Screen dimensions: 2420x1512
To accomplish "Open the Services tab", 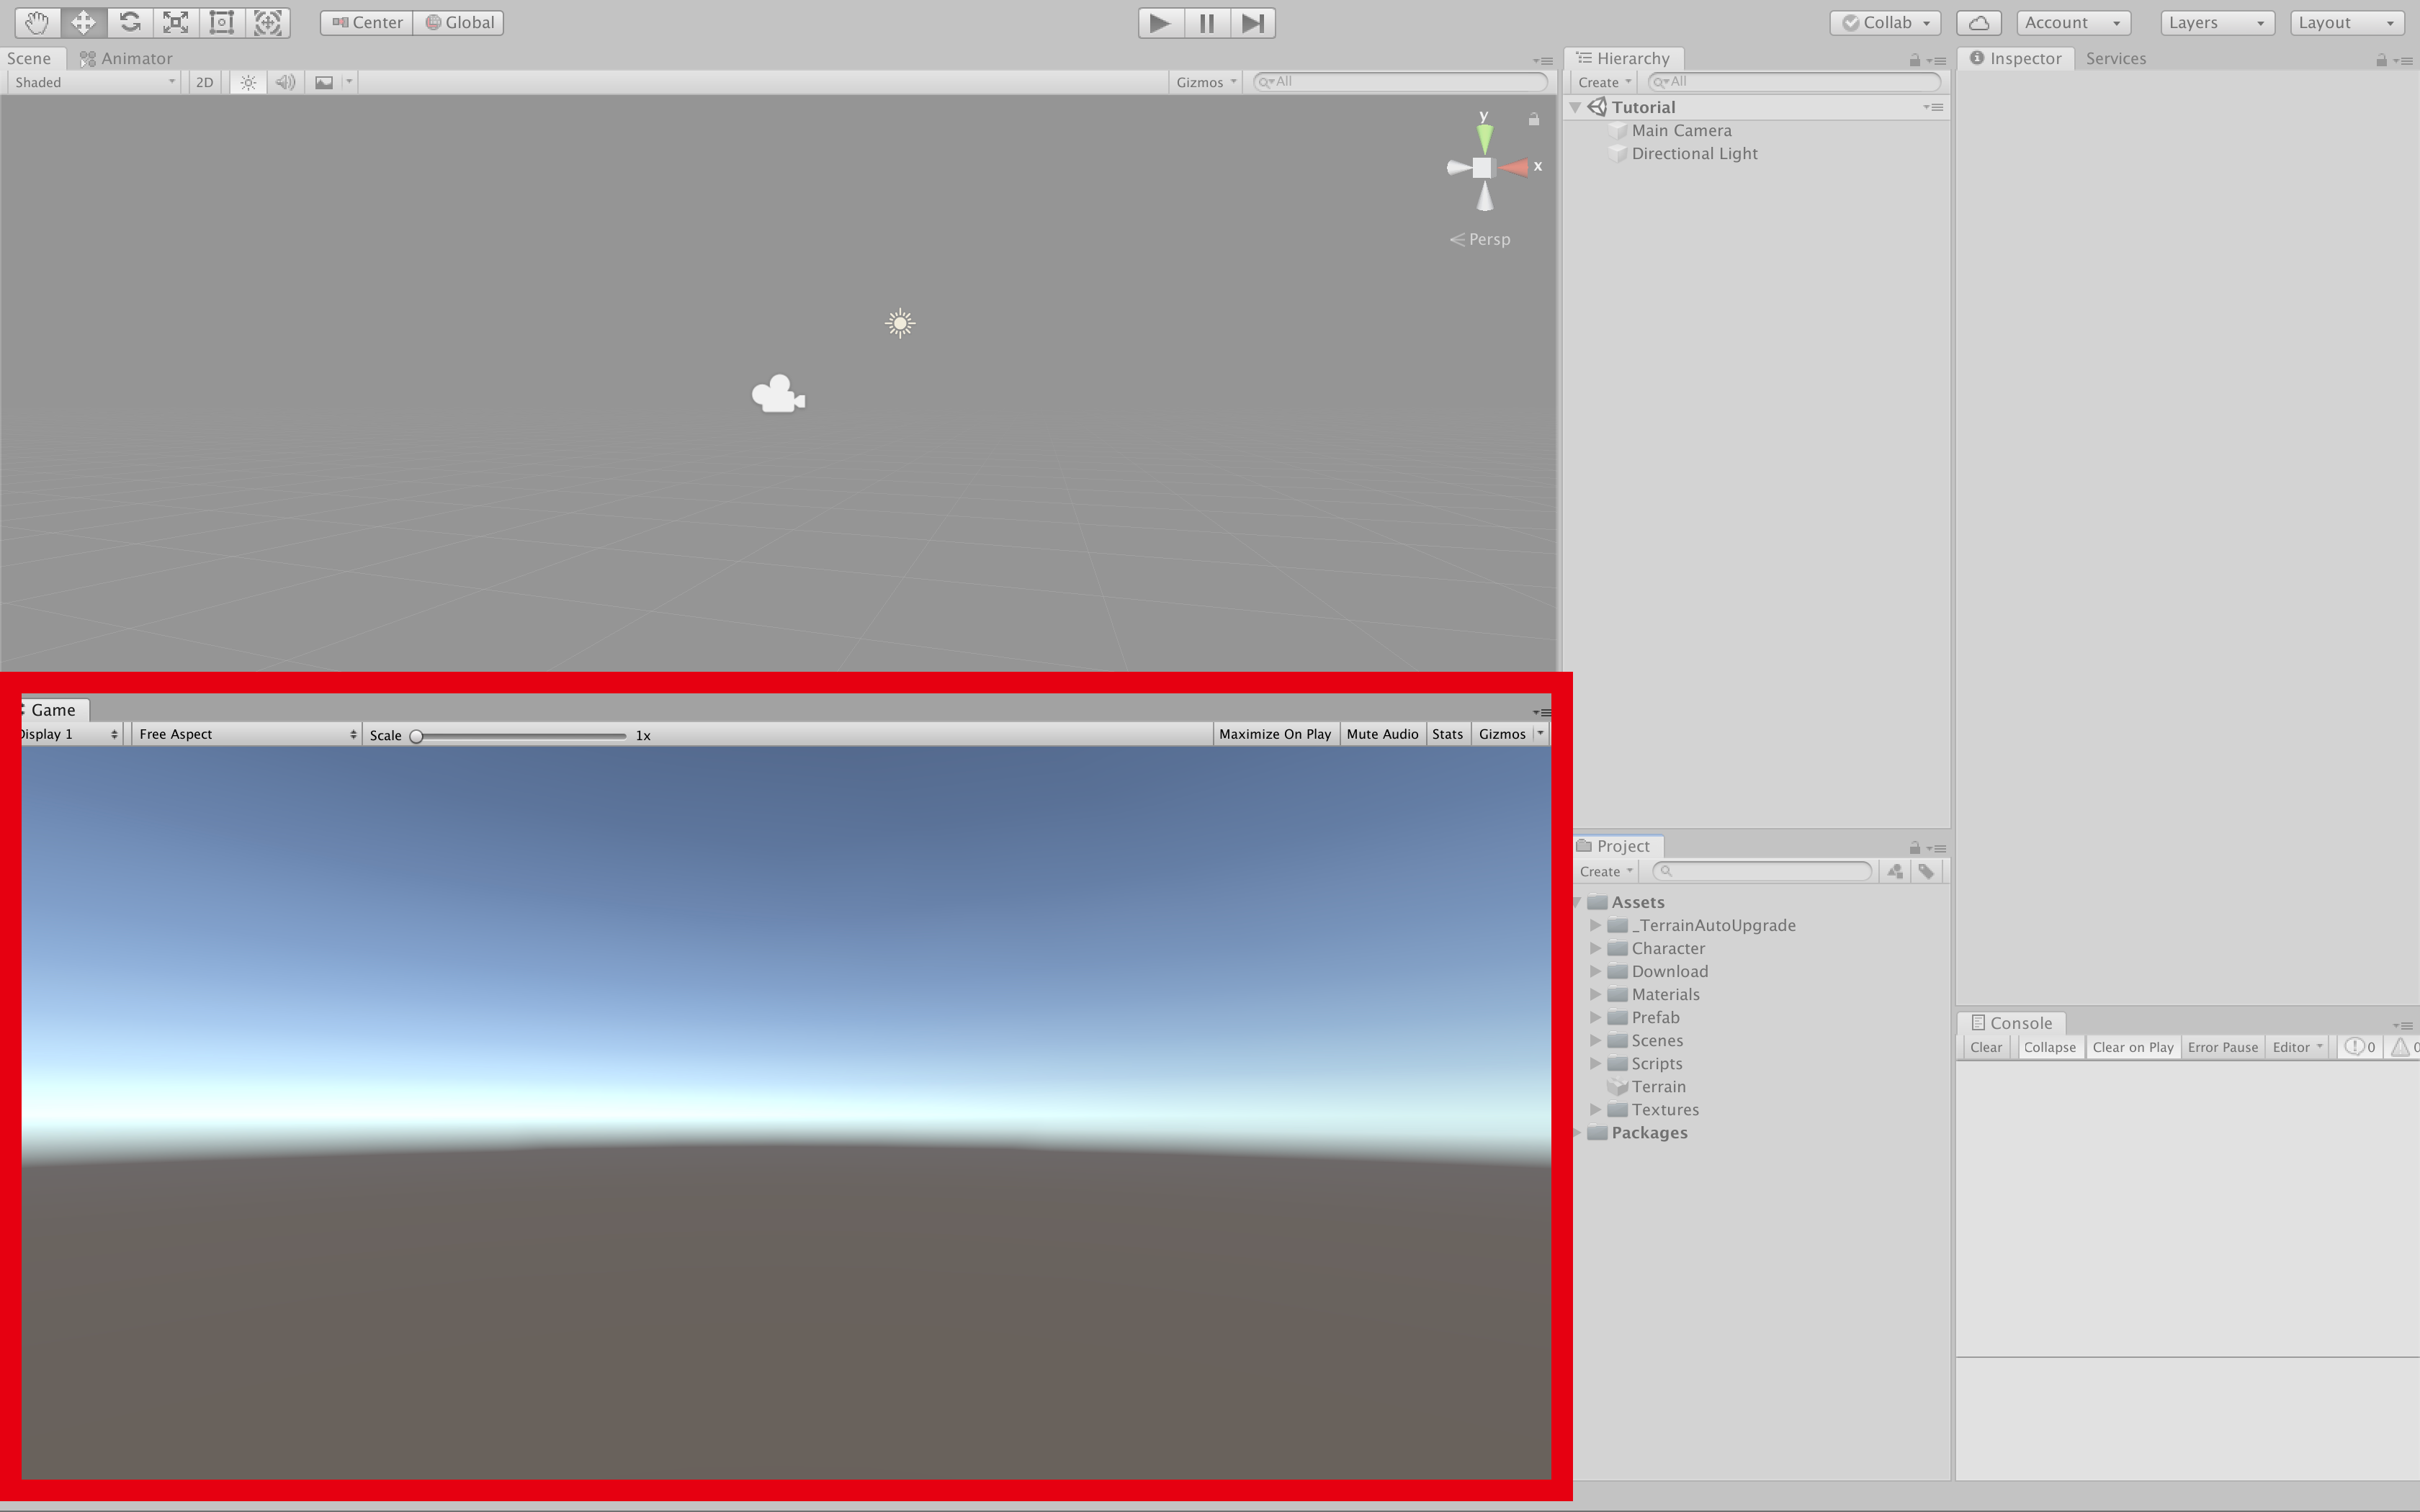I will tap(2115, 58).
